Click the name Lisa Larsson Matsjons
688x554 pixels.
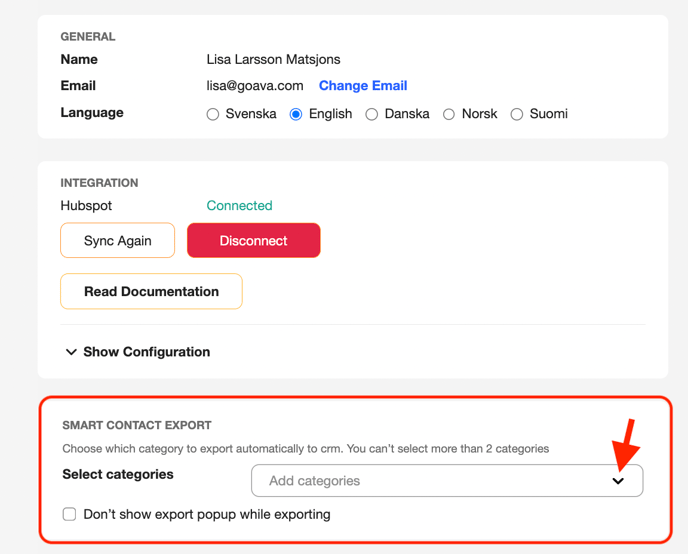(273, 59)
